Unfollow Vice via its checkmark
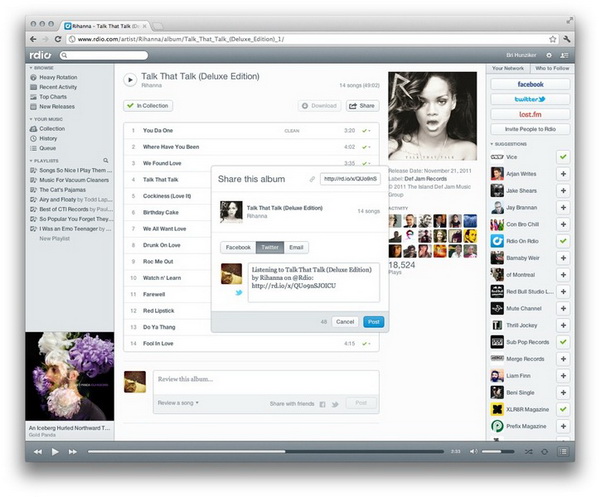This screenshot has width=600, height=497. pyautogui.click(x=563, y=157)
